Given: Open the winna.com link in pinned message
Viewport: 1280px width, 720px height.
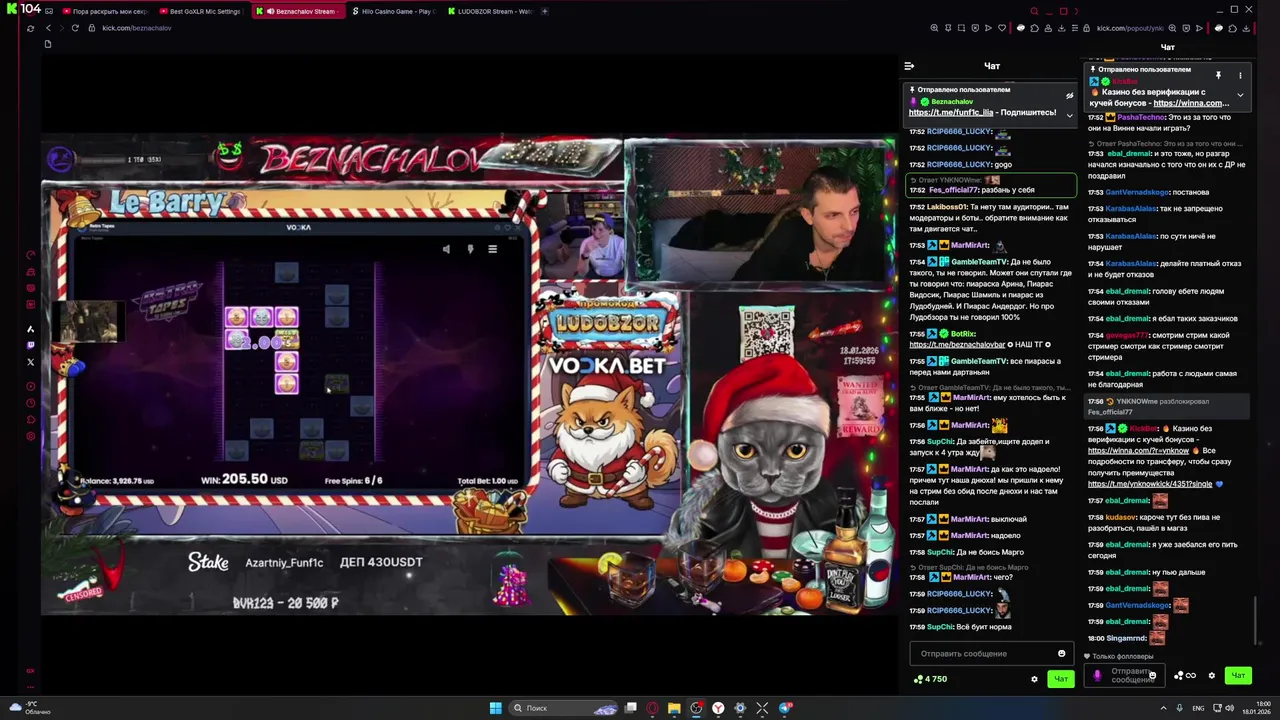Looking at the screenshot, I should (x=1191, y=103).
